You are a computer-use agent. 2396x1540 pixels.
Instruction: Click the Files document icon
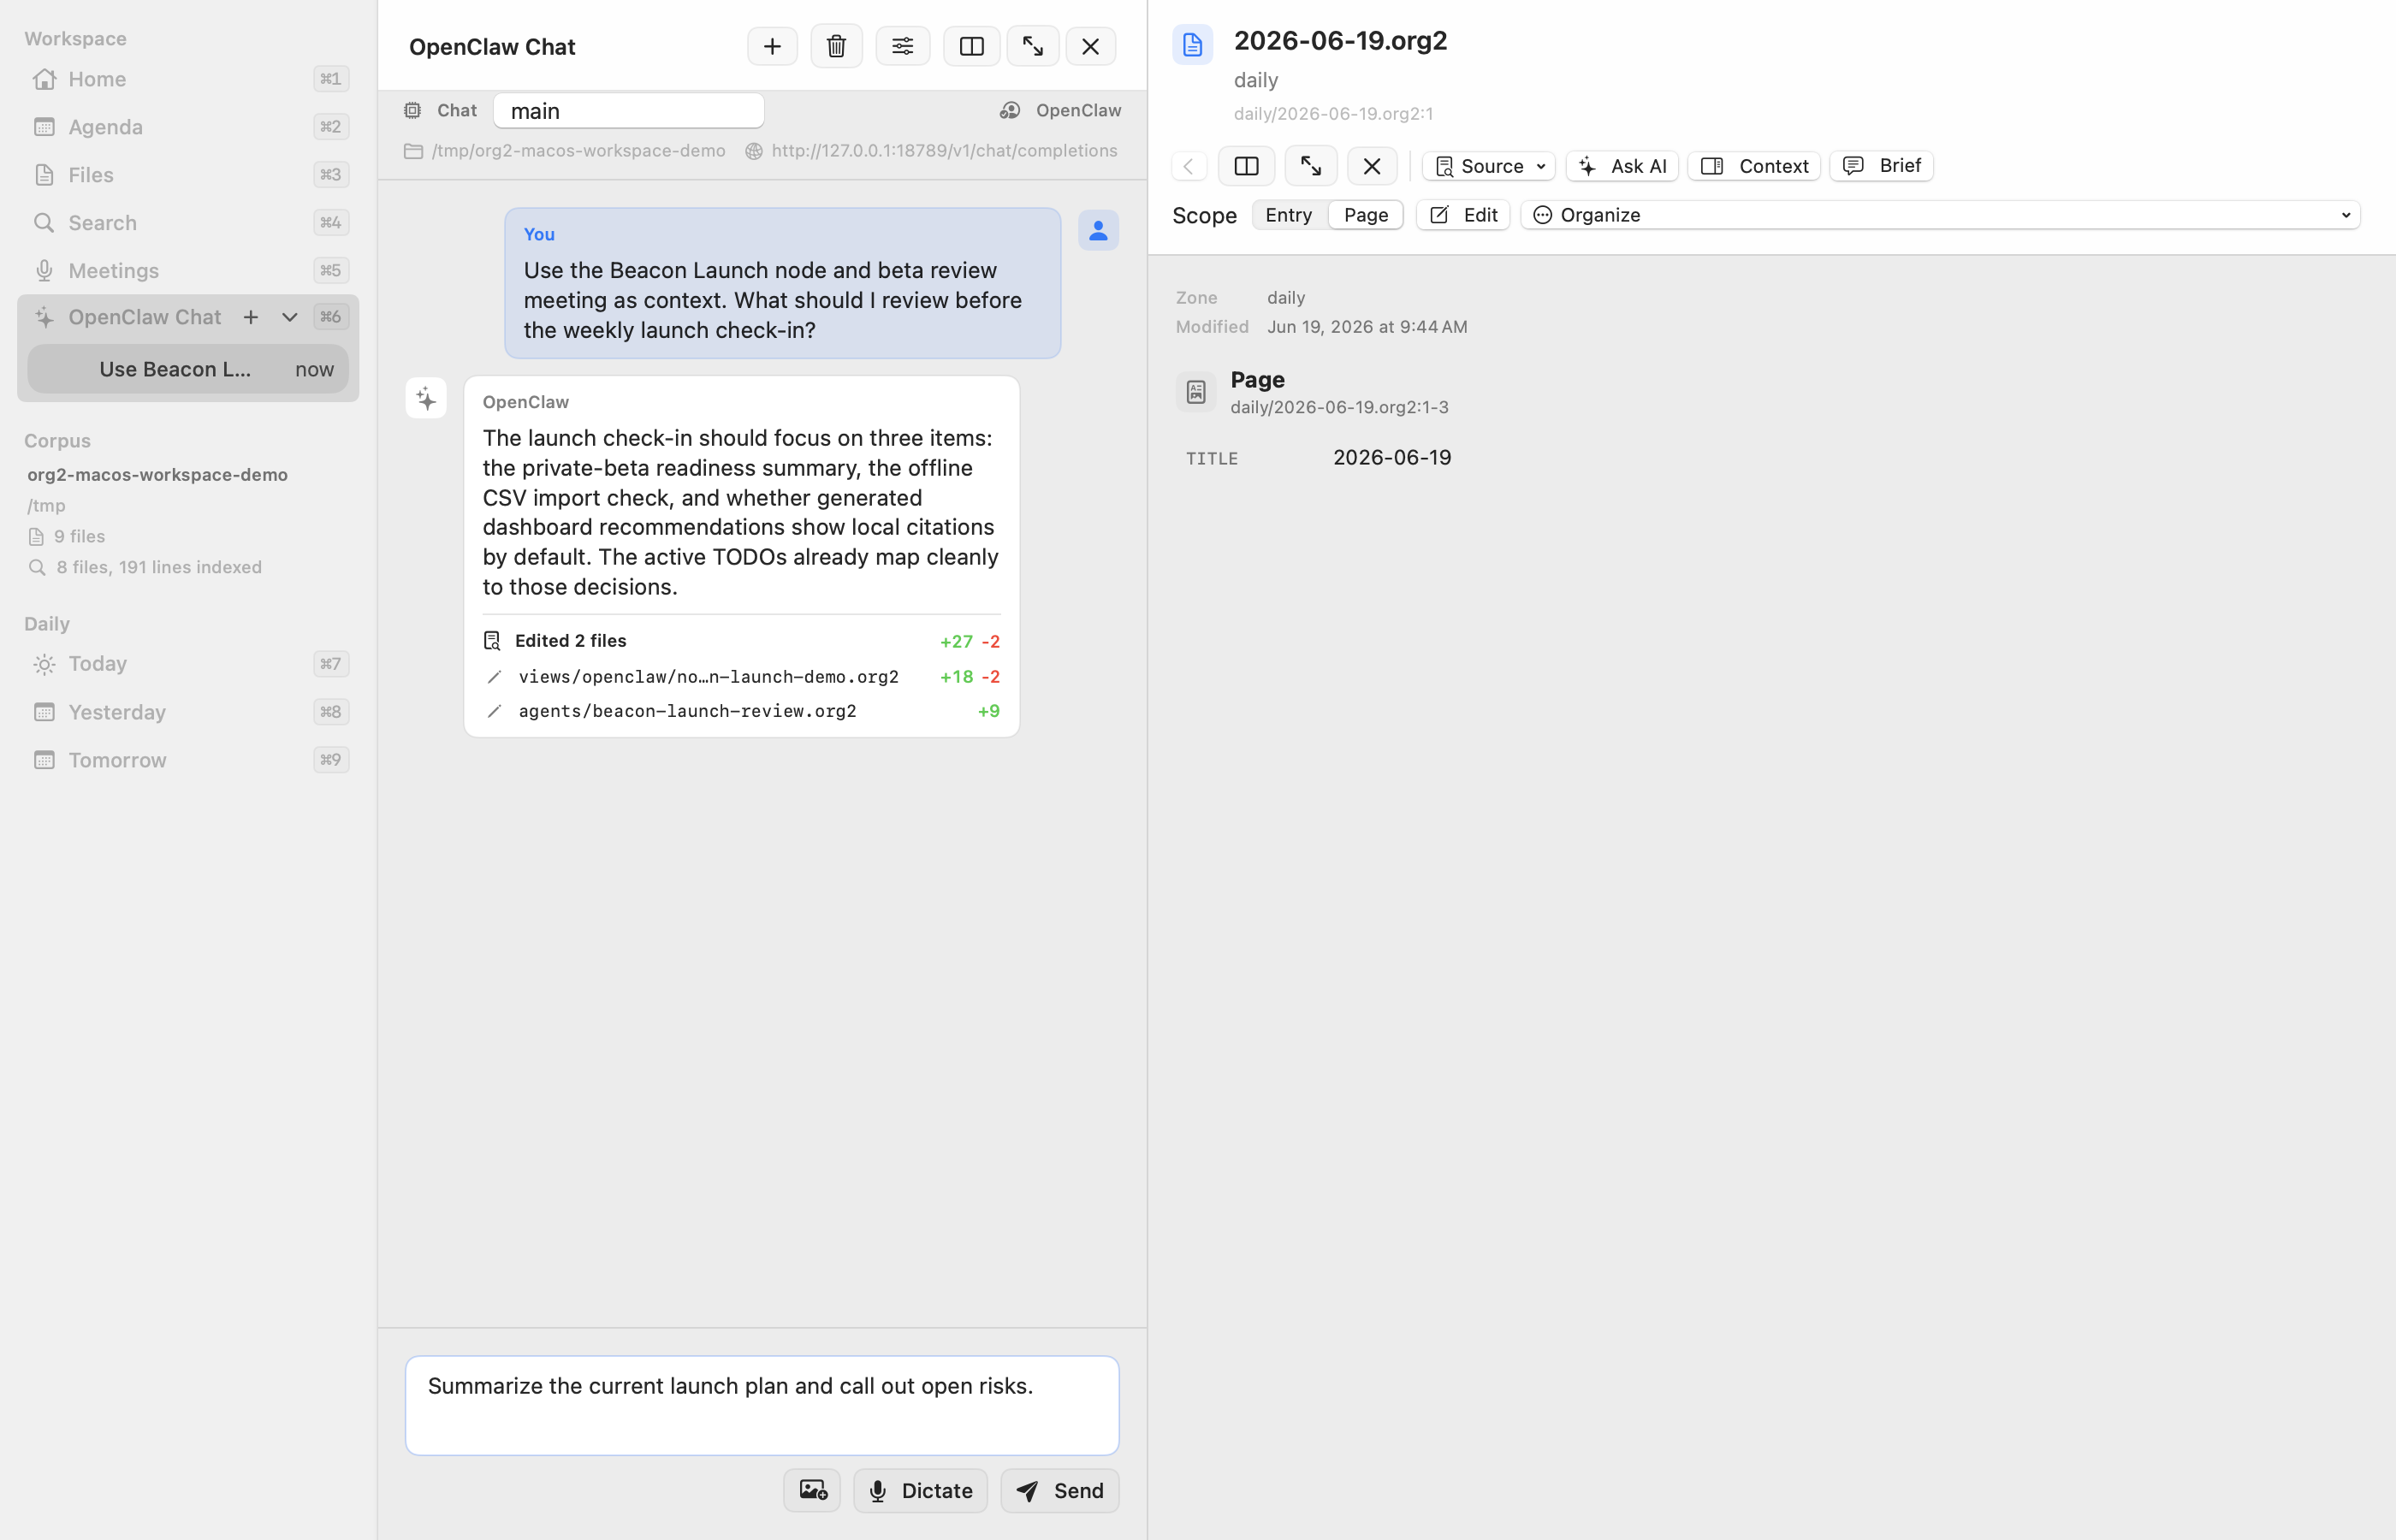[44, 175]
